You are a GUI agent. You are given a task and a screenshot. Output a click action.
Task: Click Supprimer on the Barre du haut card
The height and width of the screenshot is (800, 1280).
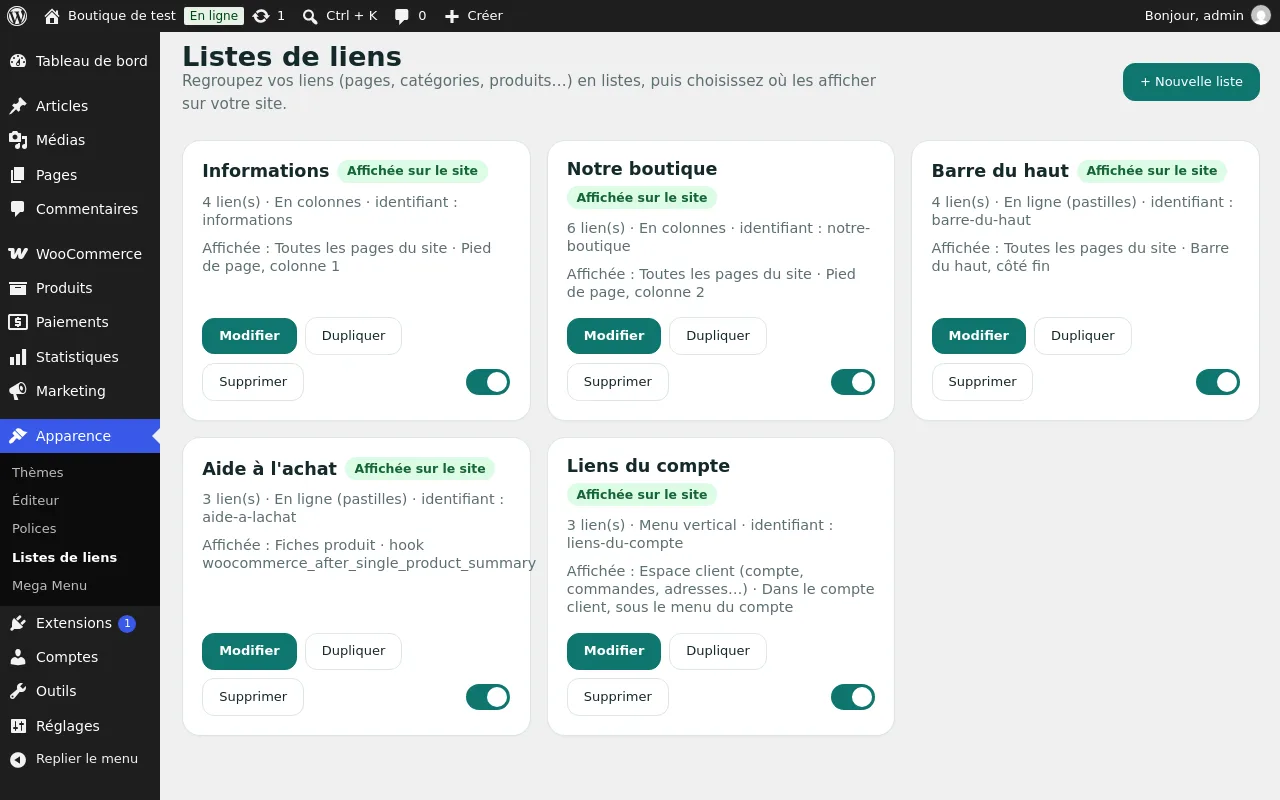click(982, 382)
